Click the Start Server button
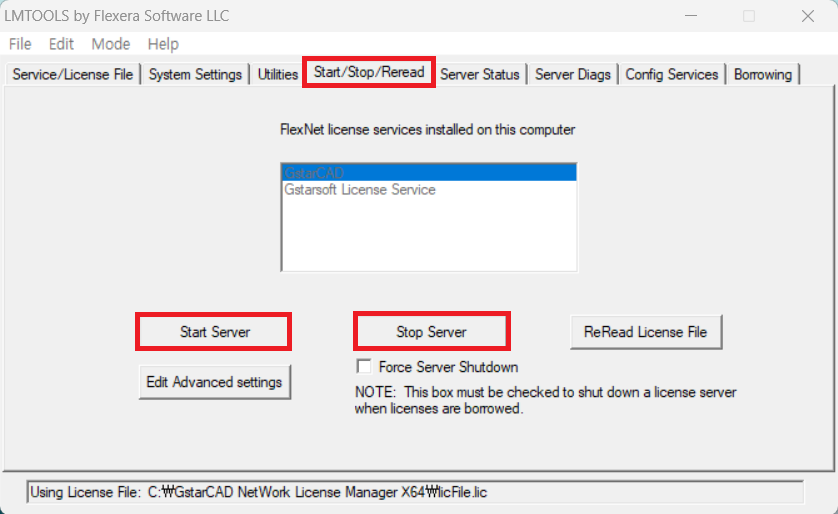This screenshot has width=838, height=514. [x=214, y=332]
